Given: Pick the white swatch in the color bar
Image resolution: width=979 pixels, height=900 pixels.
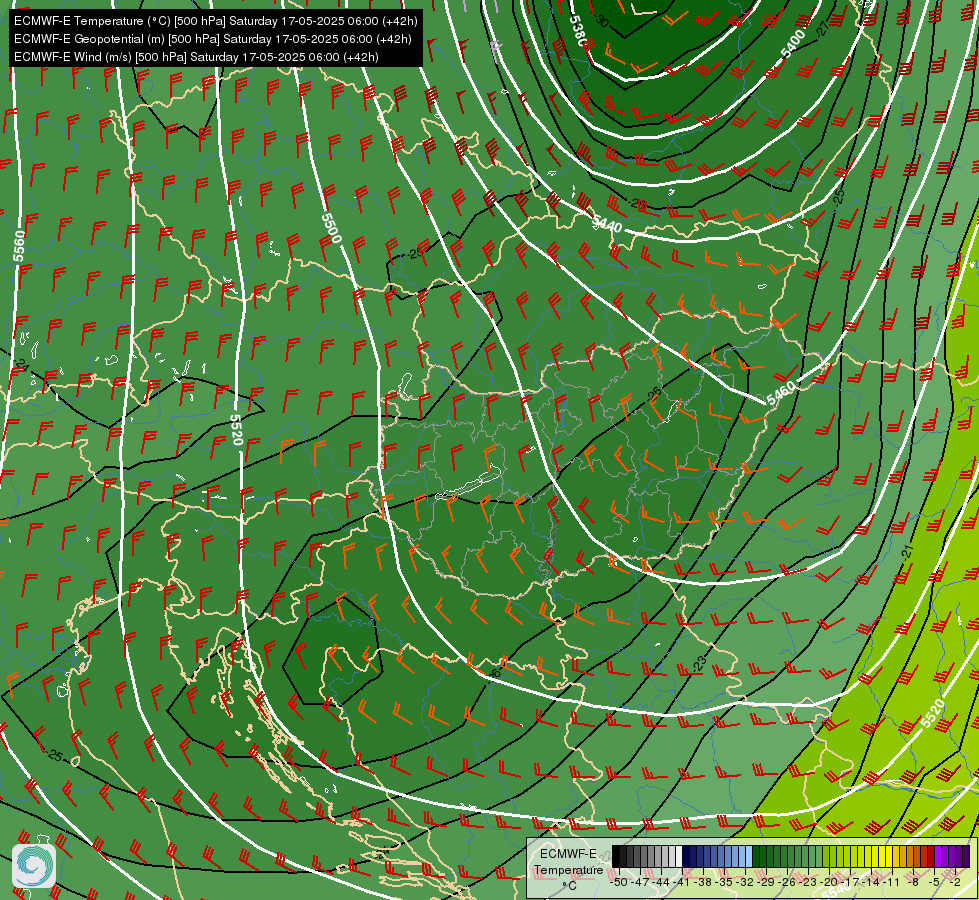Looking at the screenshot, I should coord(679,856).
